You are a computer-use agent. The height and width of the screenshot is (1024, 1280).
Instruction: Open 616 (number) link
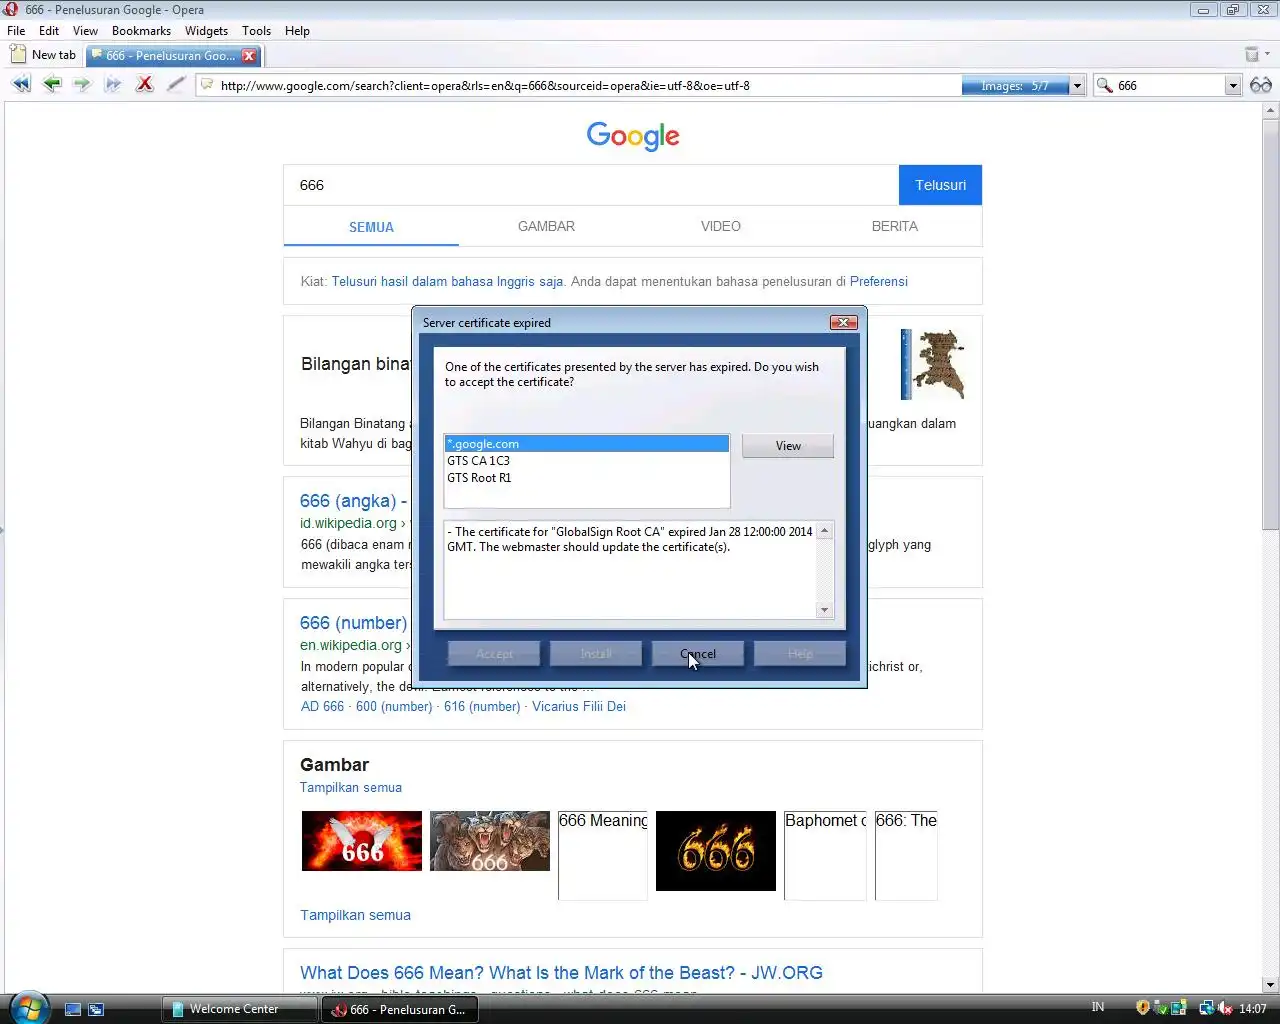click(x=482, y=706)
